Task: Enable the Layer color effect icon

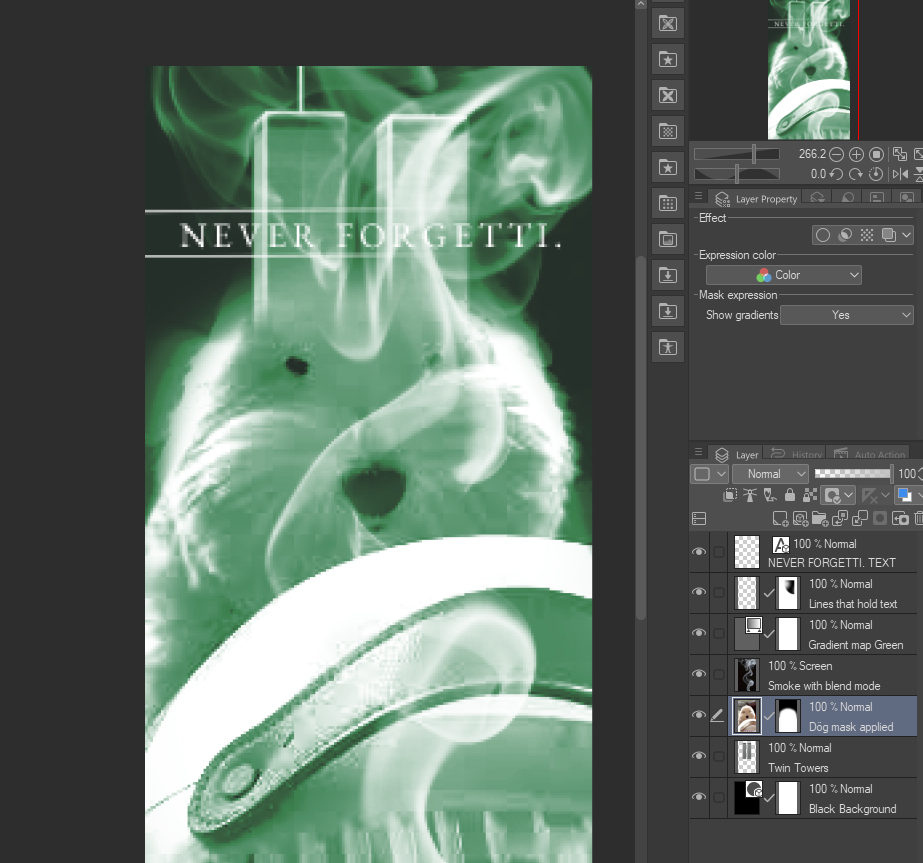Action: coord(888,235)
